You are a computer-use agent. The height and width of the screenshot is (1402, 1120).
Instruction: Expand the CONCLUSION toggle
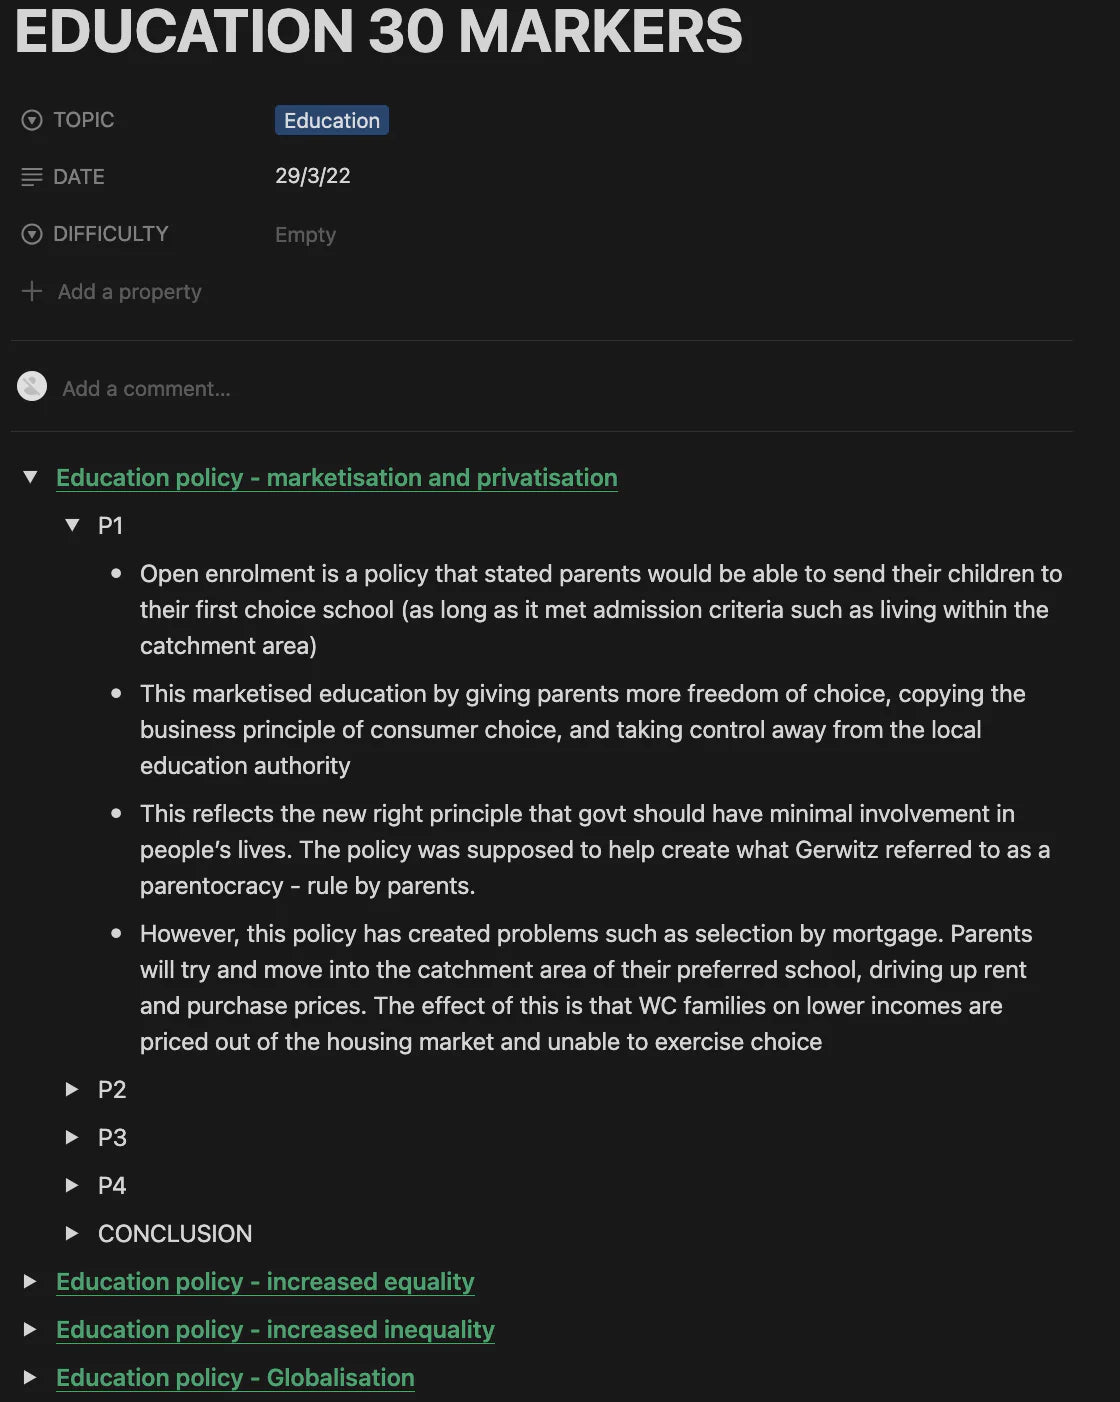[72, 1233]
